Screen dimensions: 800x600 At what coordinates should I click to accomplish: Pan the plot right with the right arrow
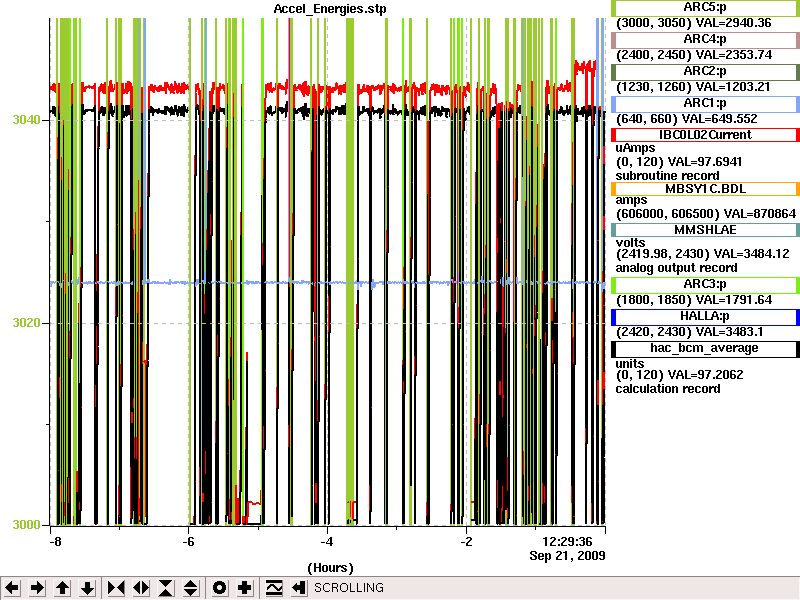coord(37,588)
